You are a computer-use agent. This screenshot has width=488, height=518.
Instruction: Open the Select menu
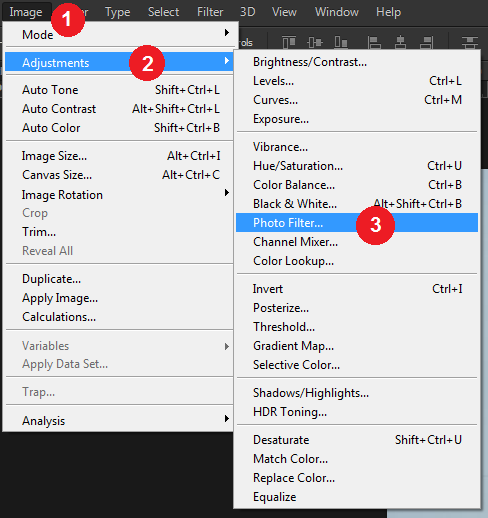[163, 12]
